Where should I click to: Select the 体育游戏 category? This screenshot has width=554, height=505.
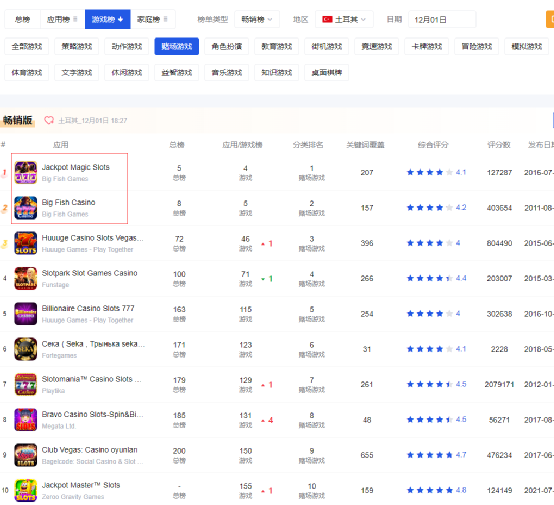pyautogui.click(x=26, y=72)
